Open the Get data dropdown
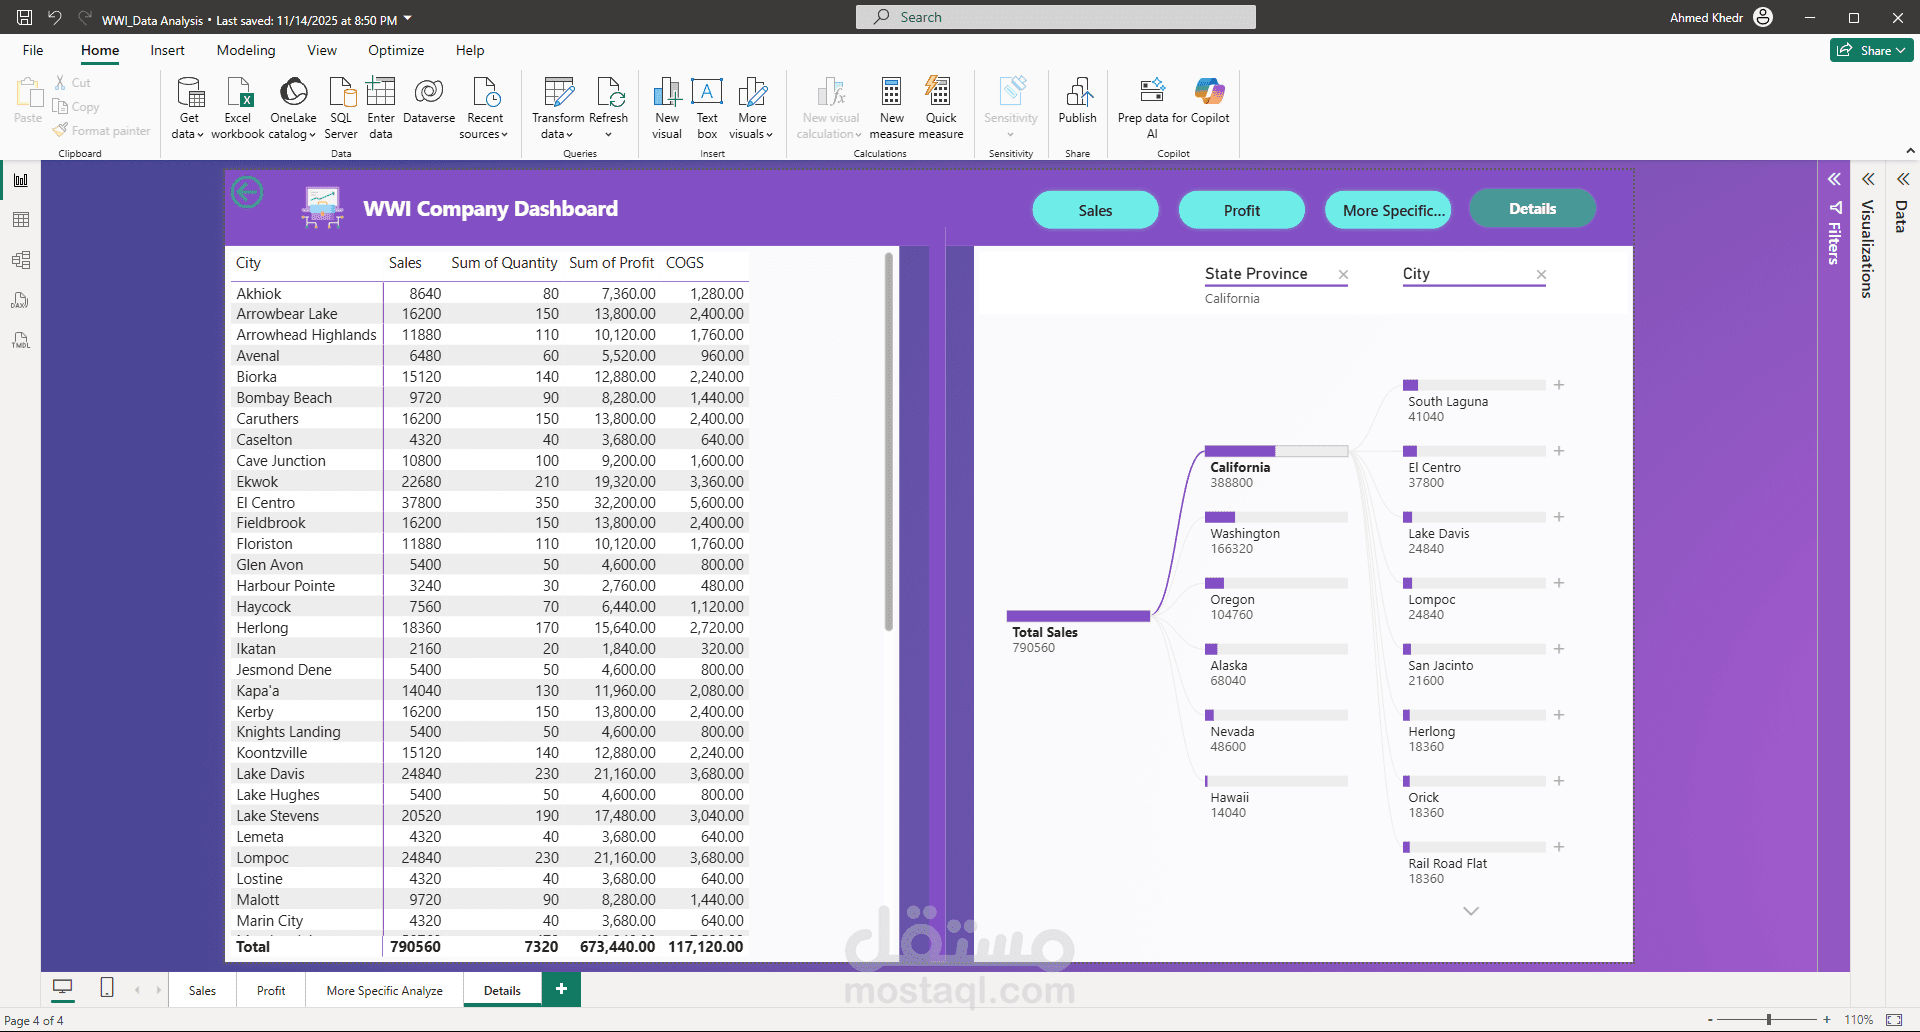The width and height of the screenshot is (1920, 1032). pos(189,108)
